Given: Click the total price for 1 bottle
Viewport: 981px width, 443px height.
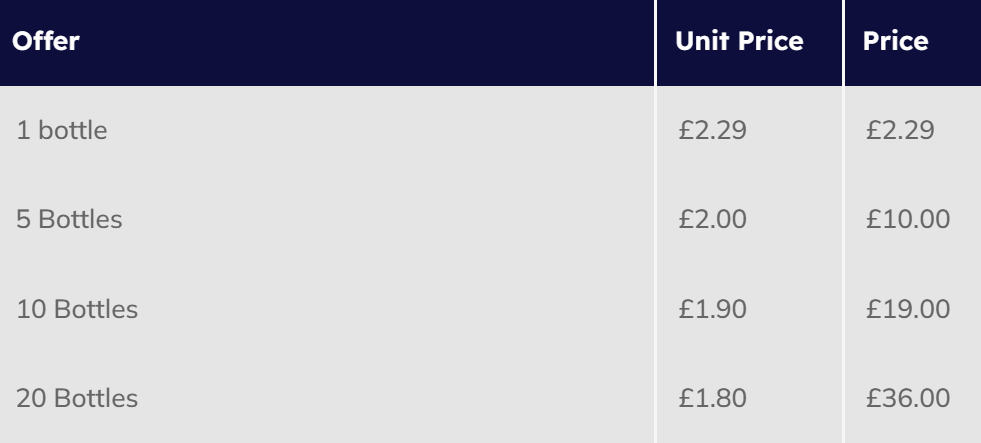Looking at the screenshot, I should (x=900, y=130).
